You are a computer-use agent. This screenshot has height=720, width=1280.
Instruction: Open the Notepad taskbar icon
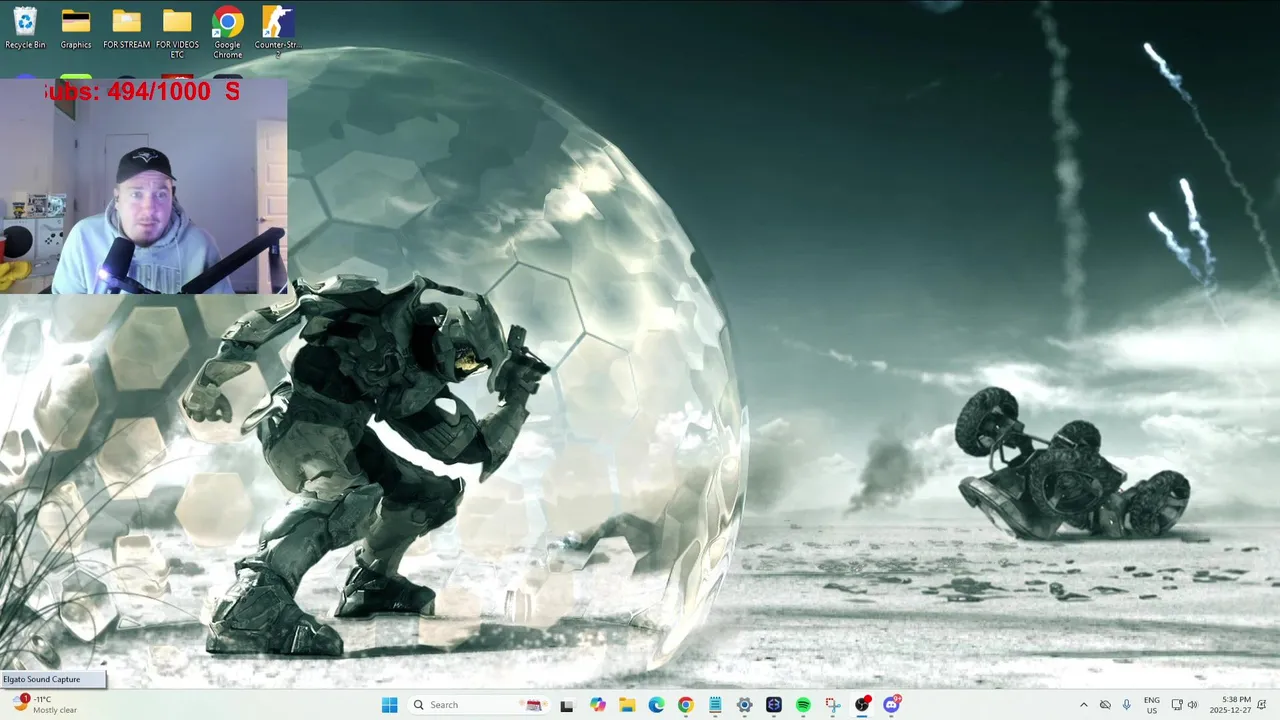(715, 705)
